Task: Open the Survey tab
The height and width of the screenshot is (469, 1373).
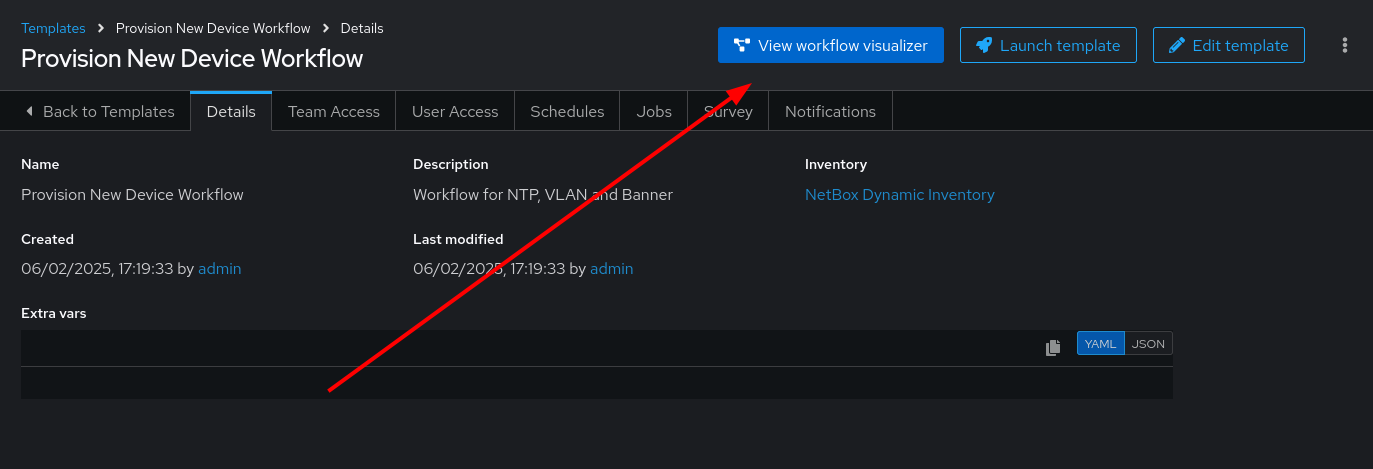Action: click(728, 111)
